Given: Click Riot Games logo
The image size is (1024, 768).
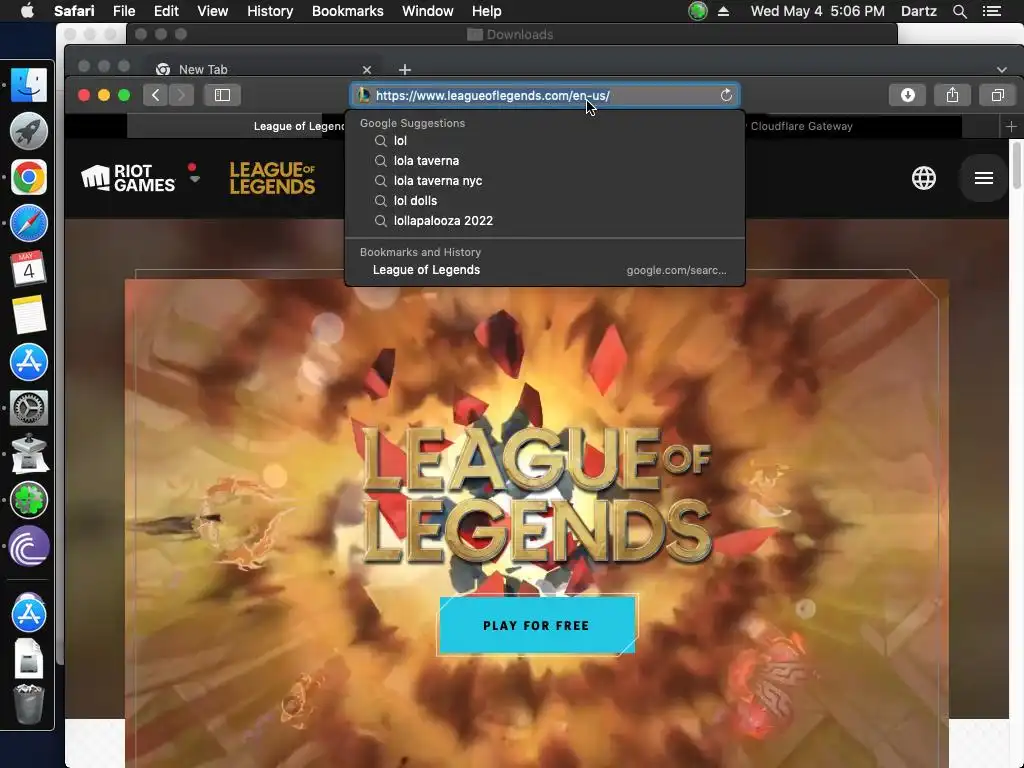Looking at the screenshot, I should click(128, 178).
